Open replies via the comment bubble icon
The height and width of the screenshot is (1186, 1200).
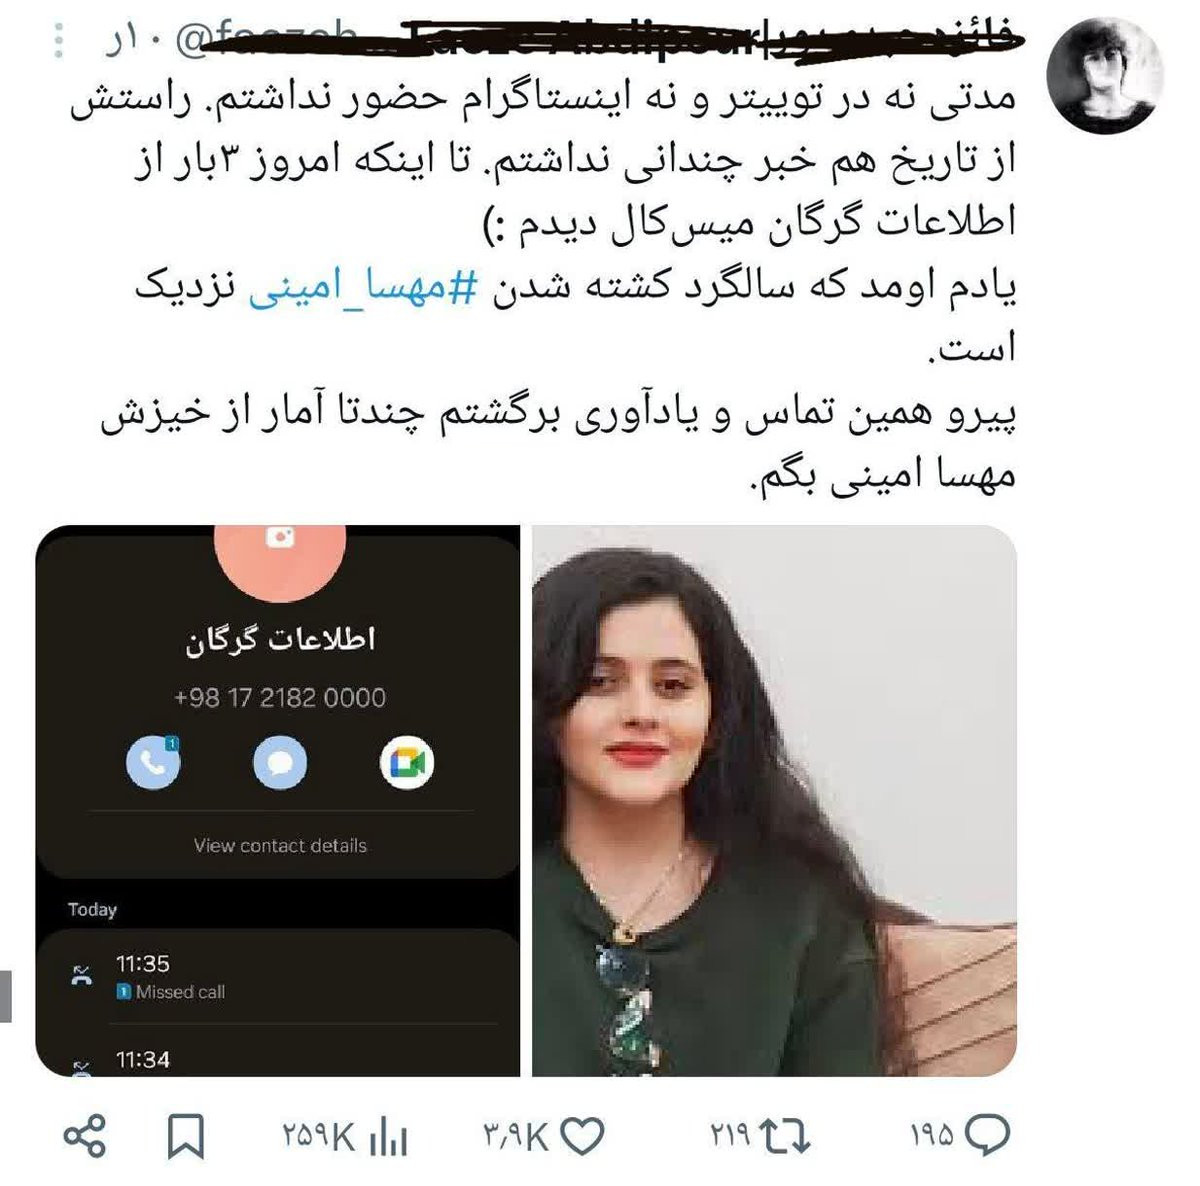click(988, 1136)
